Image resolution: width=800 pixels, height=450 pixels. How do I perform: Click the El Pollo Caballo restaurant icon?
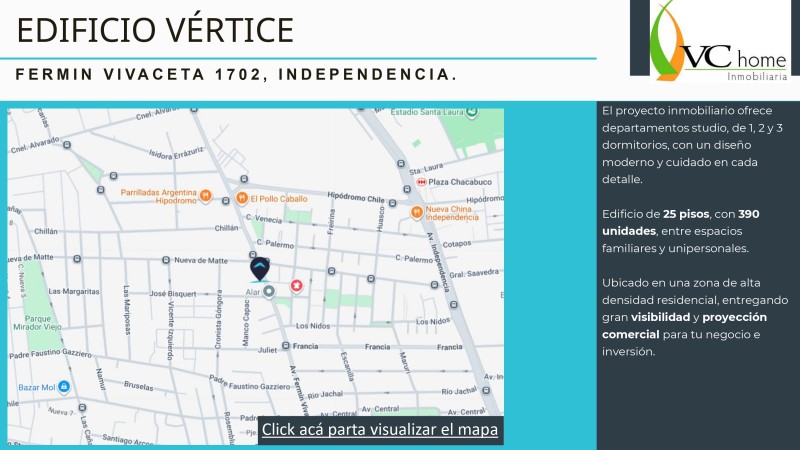pyautogui.click(x=242, y=198)
